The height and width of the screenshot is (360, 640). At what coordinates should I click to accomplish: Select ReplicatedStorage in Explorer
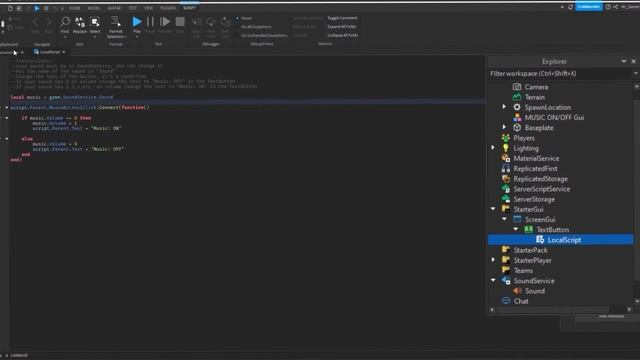540,179
